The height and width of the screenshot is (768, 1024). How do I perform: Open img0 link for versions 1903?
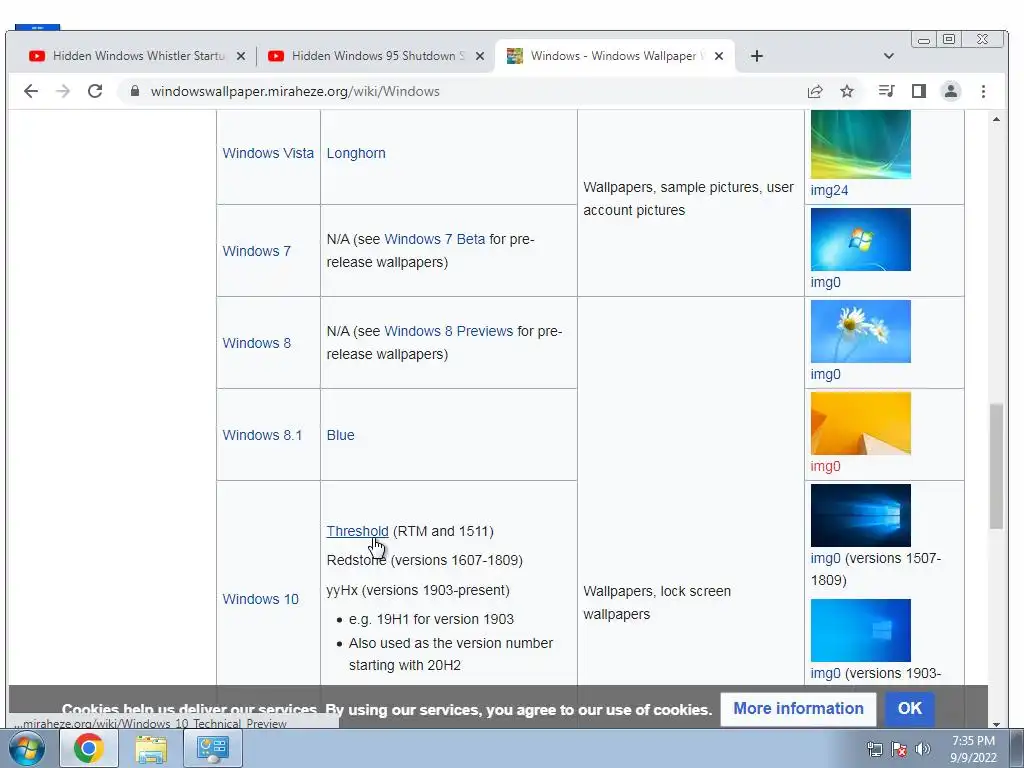[825, 673]
